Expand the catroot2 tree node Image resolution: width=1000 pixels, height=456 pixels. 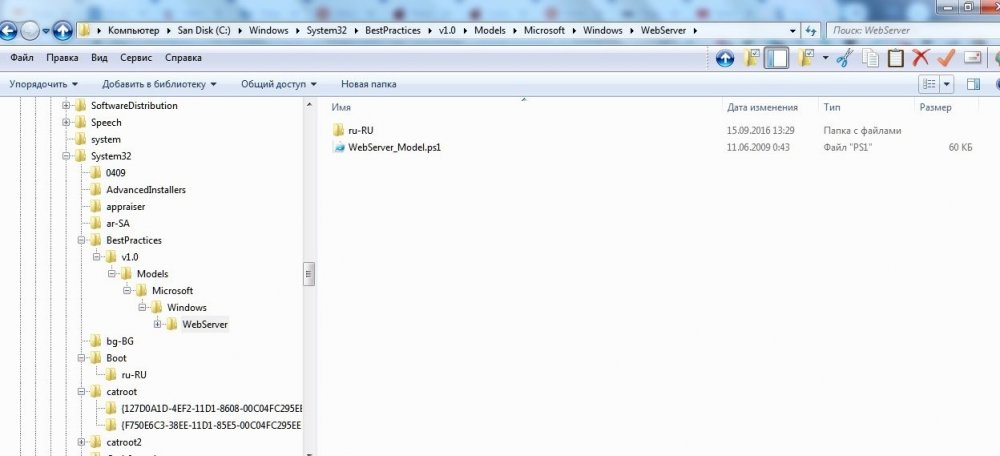pyautogui.click(x=81, y=442)
